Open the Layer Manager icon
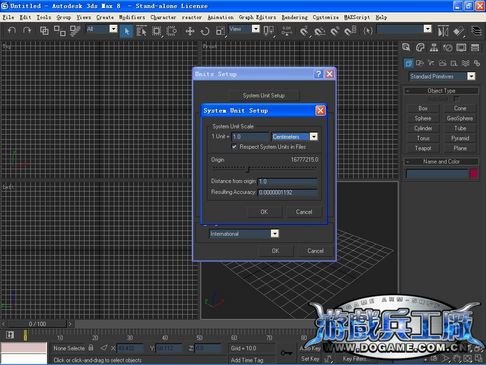The image size is (486, 365). point(477,31)
